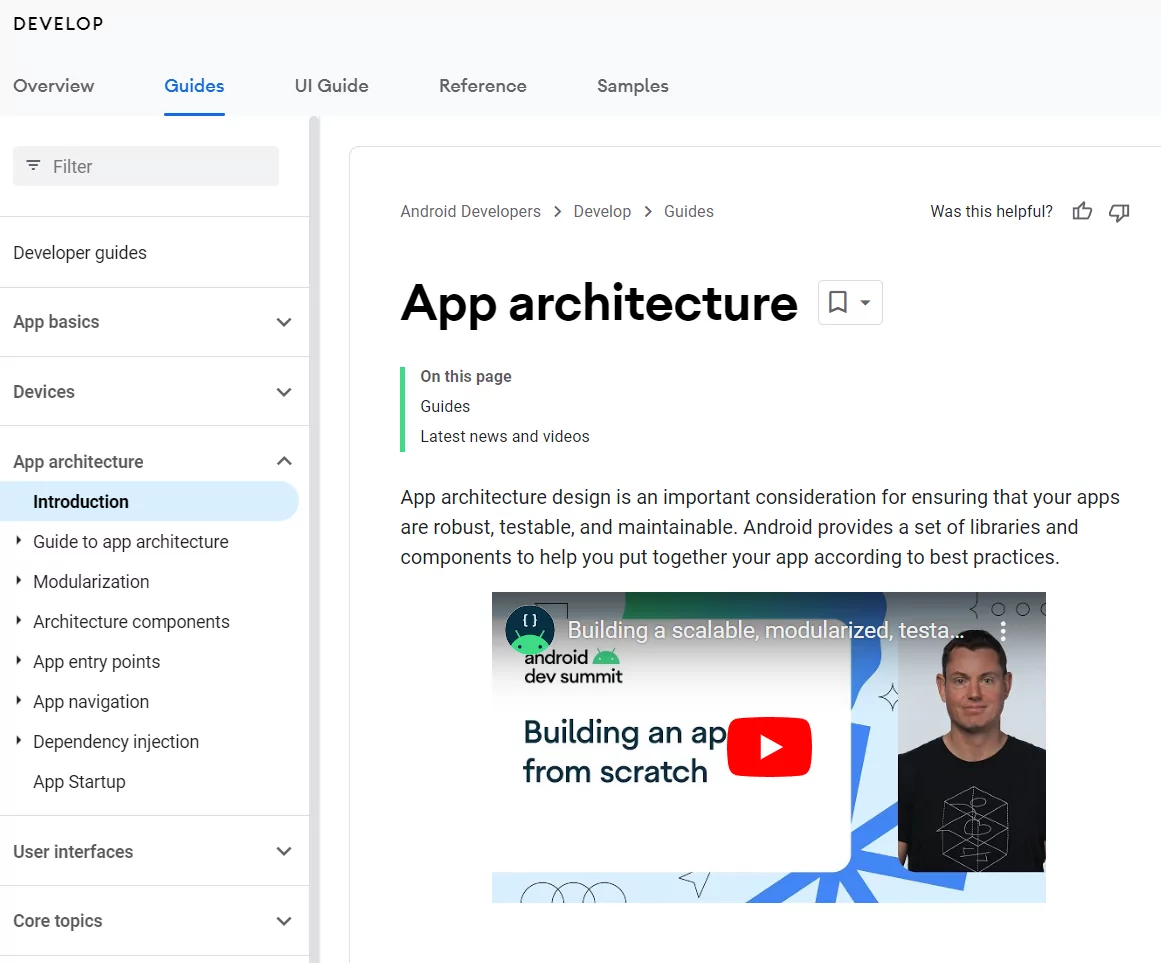Click the On this page heading
Screen dimensions: 1161x963
coord(466,376)
